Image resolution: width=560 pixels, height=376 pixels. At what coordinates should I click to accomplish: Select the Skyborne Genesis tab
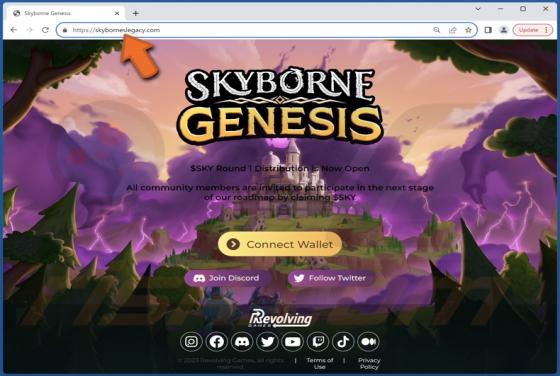pos(66,13)
